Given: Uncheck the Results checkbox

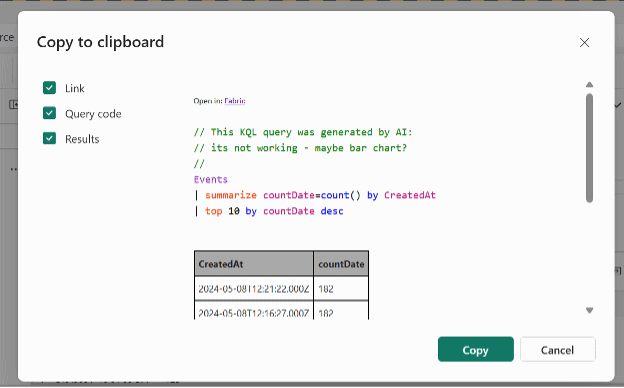Looking at the screenshot, I should [x=49, y=138].
